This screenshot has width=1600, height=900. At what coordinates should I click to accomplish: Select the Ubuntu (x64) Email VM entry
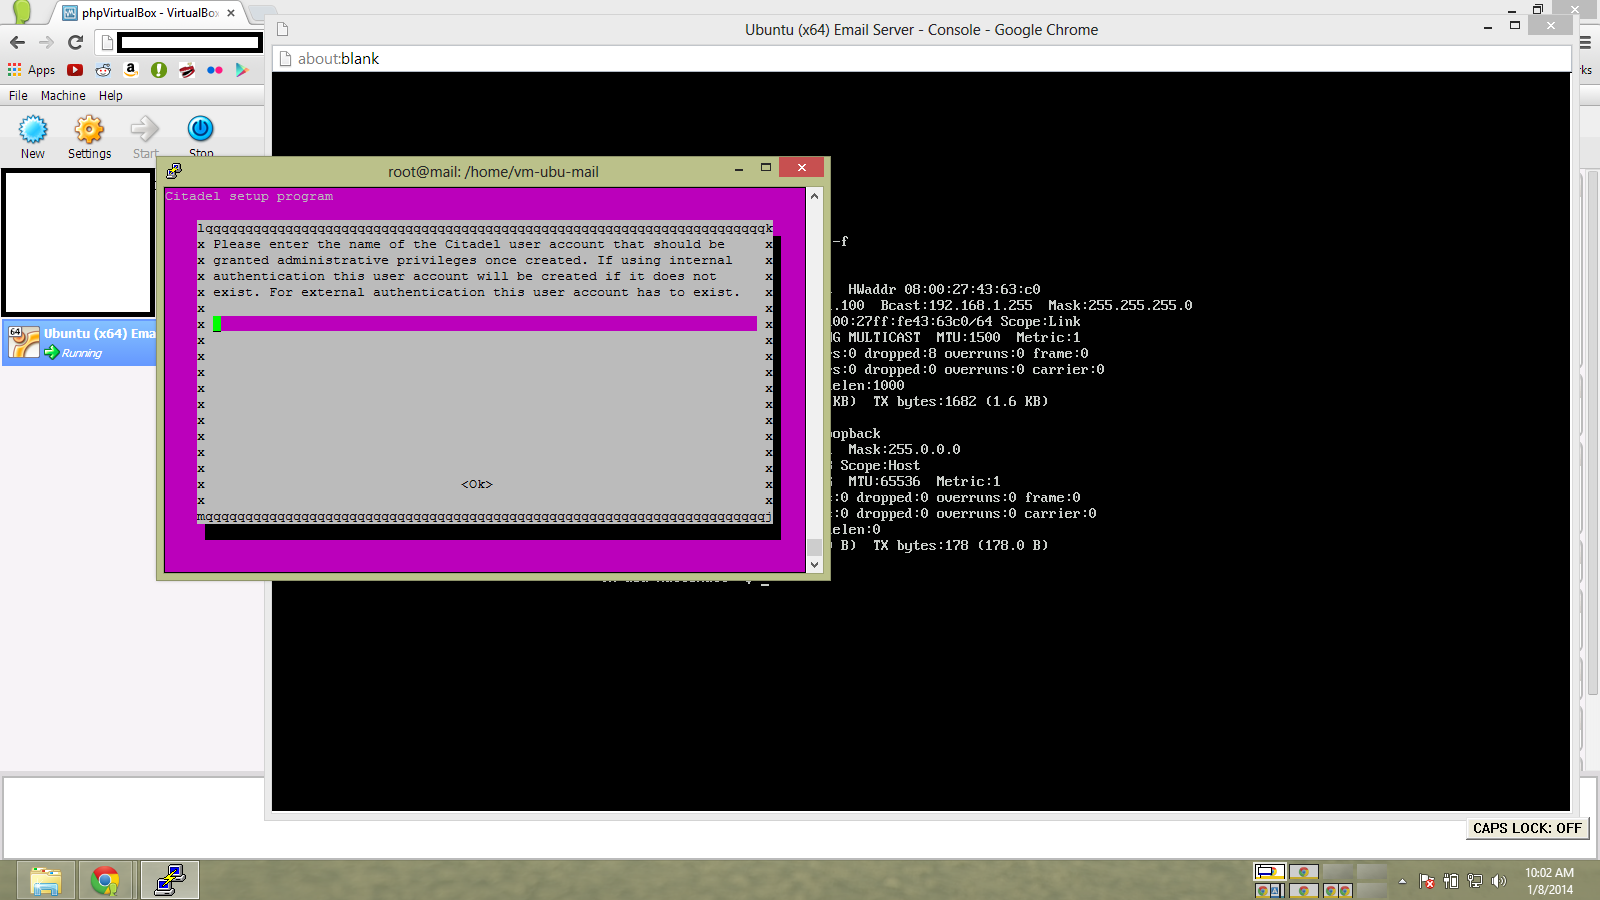80,343
